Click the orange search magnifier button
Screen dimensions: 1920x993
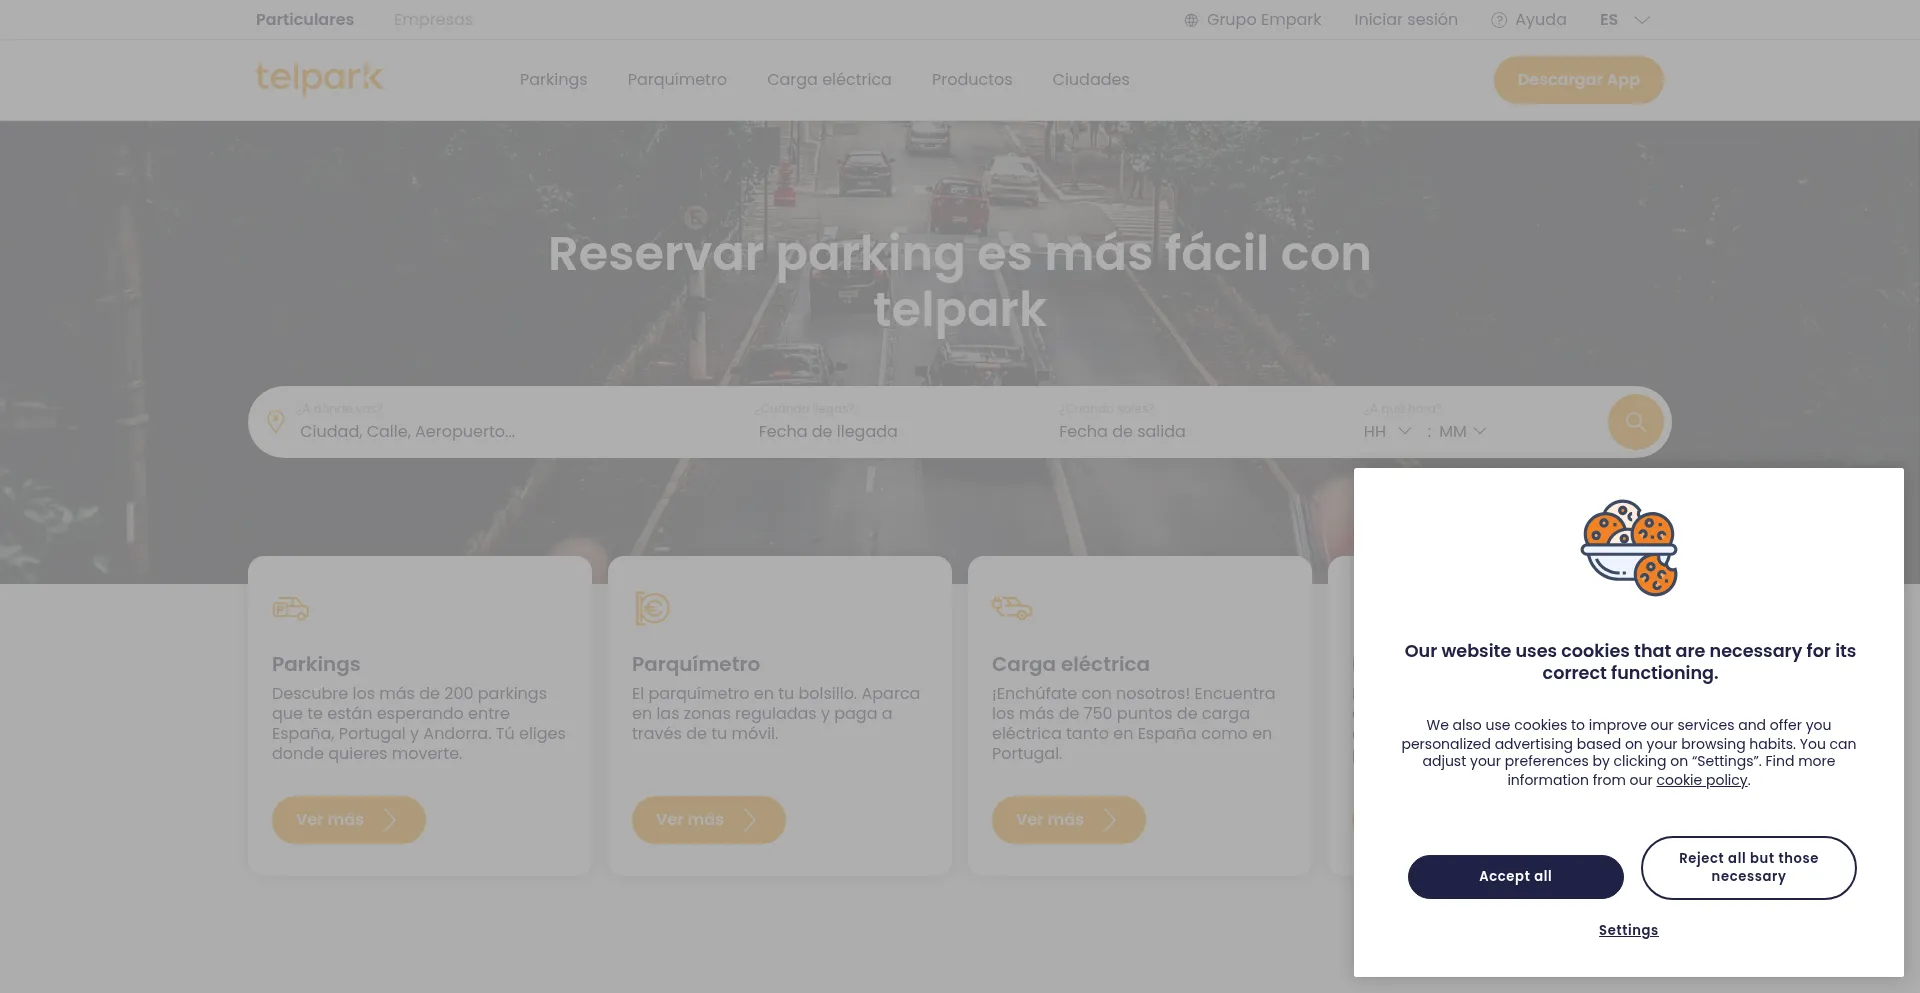pos(1635,422)
